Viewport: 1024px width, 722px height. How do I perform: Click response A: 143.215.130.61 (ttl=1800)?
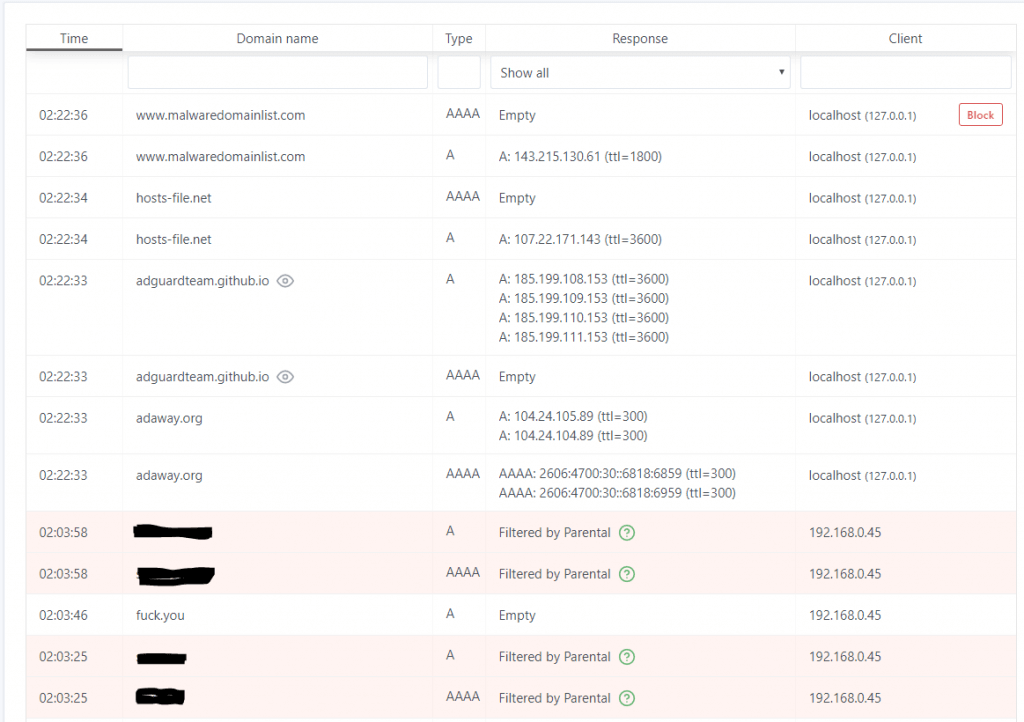coord(580,157)
